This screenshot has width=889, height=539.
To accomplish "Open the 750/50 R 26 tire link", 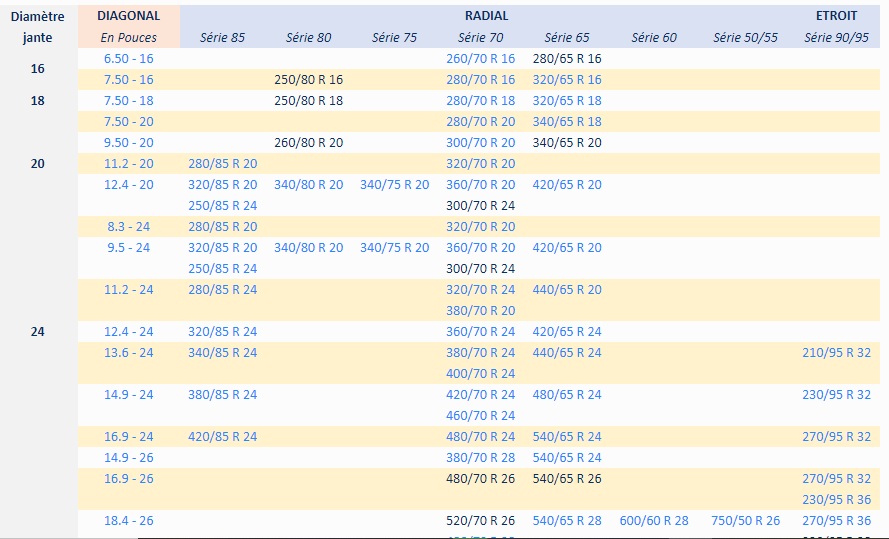I will (746, 521).
